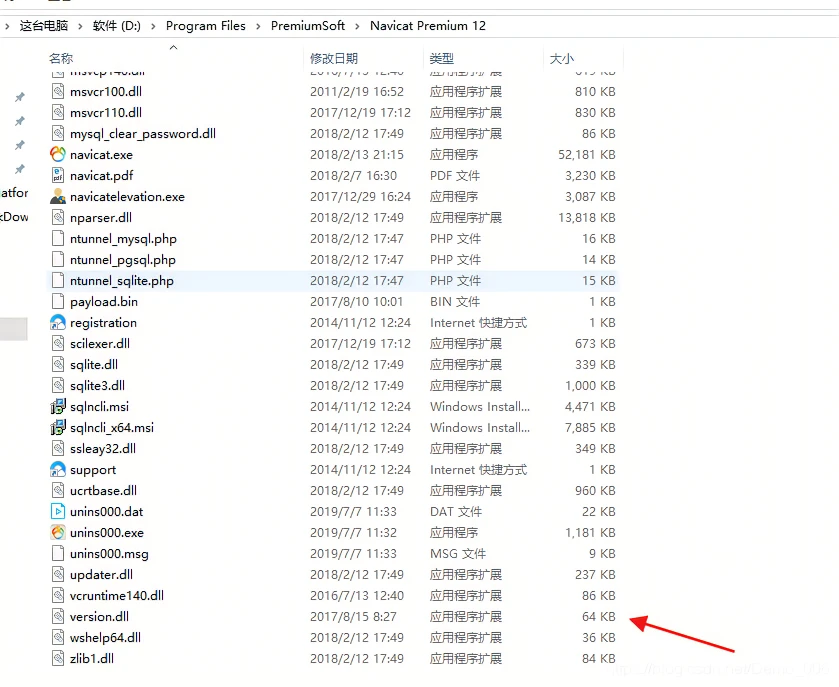Sort by 类型 column header
Viewport: 839px width, 687px height.
click(x=442, y=58)
